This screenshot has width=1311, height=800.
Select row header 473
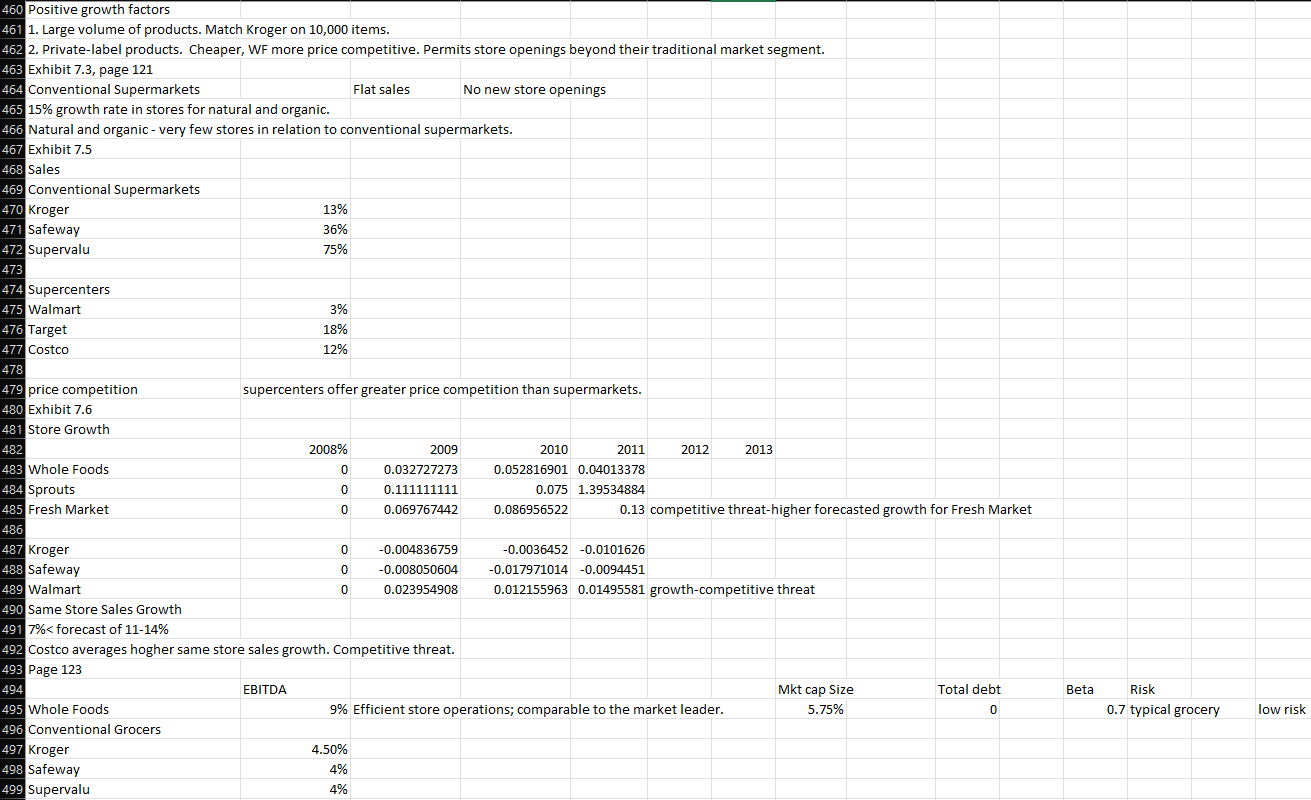coord(13,270)
